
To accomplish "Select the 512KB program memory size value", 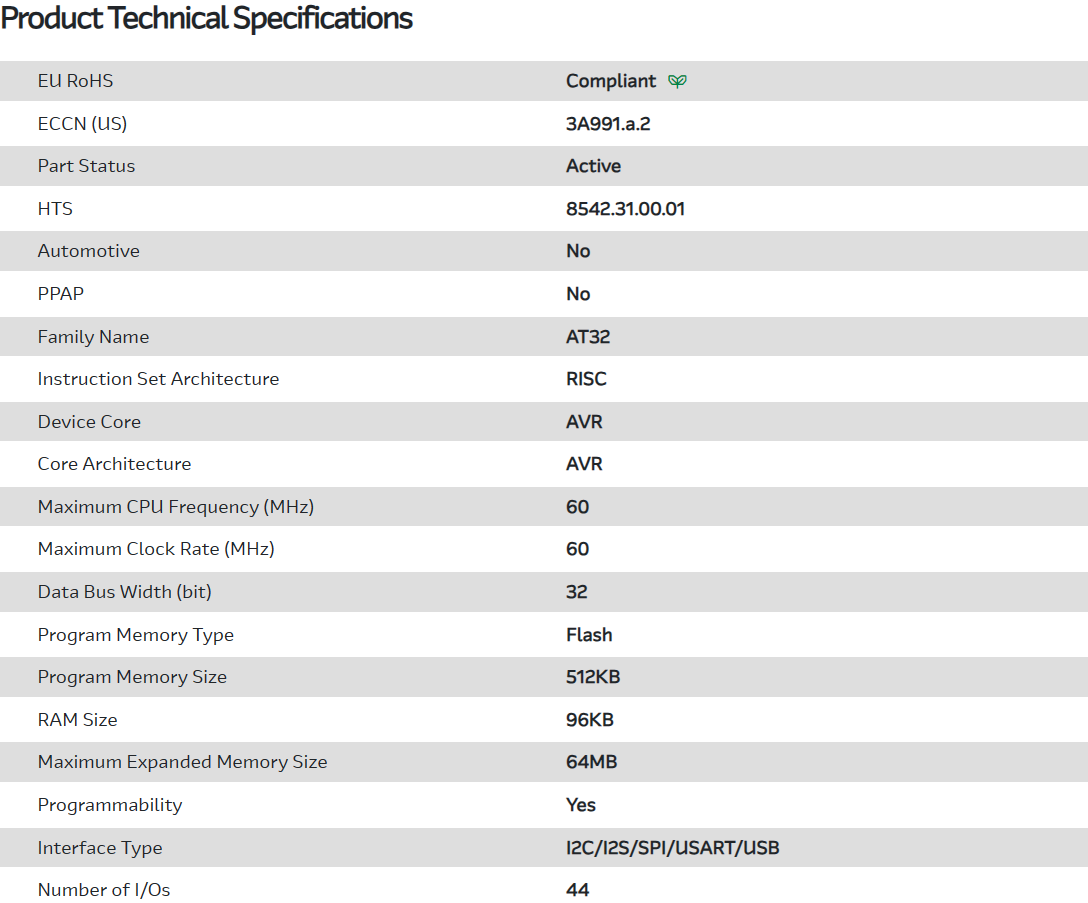I will (593, 677).
